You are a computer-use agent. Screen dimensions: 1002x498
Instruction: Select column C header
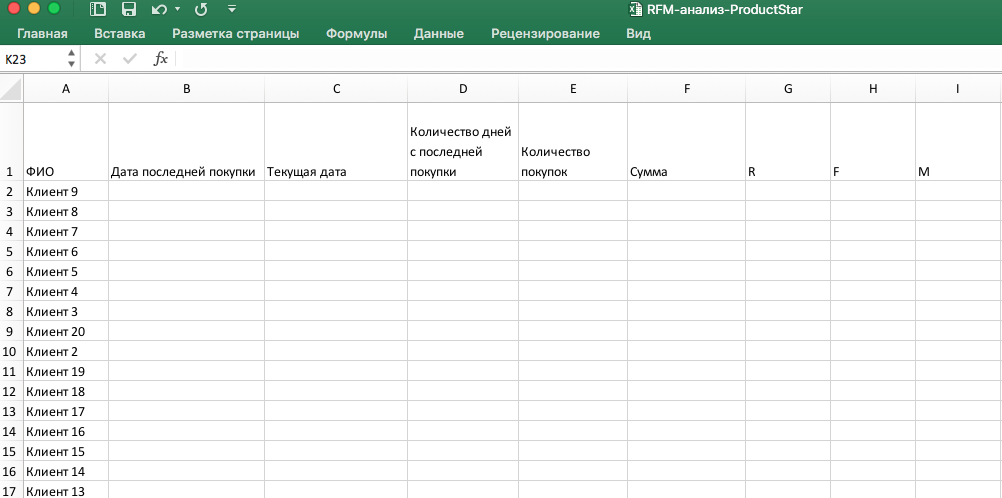(x=336, y=89)
